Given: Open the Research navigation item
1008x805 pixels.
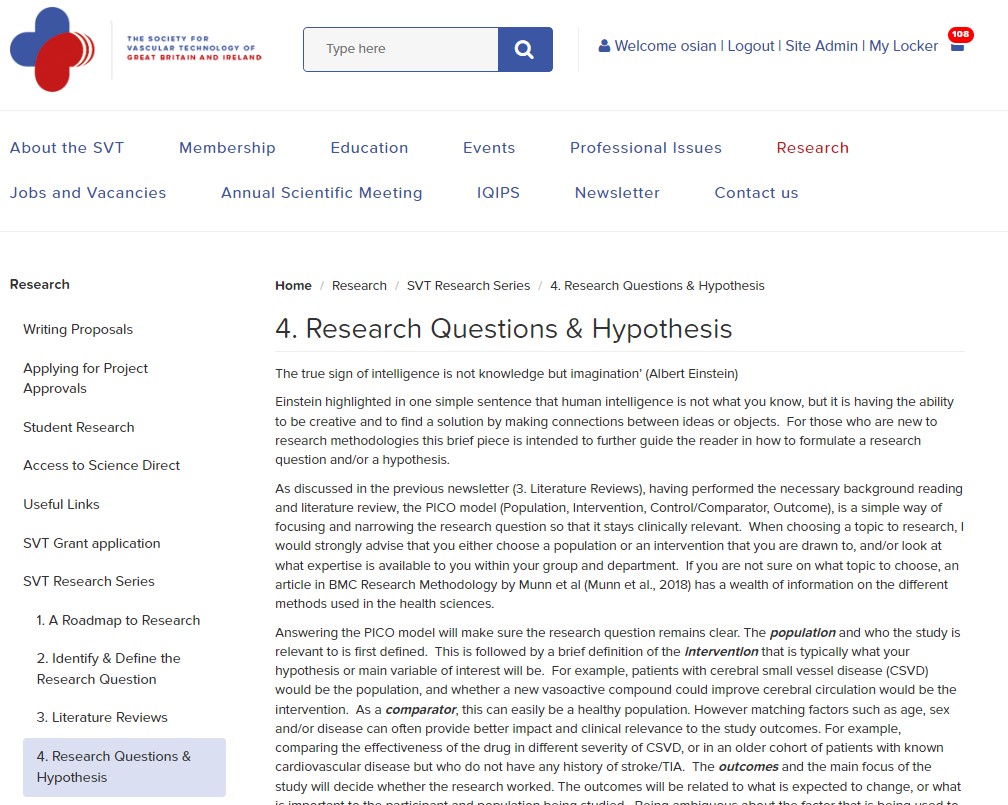Looking at the screenshot, I should (812, 148).
